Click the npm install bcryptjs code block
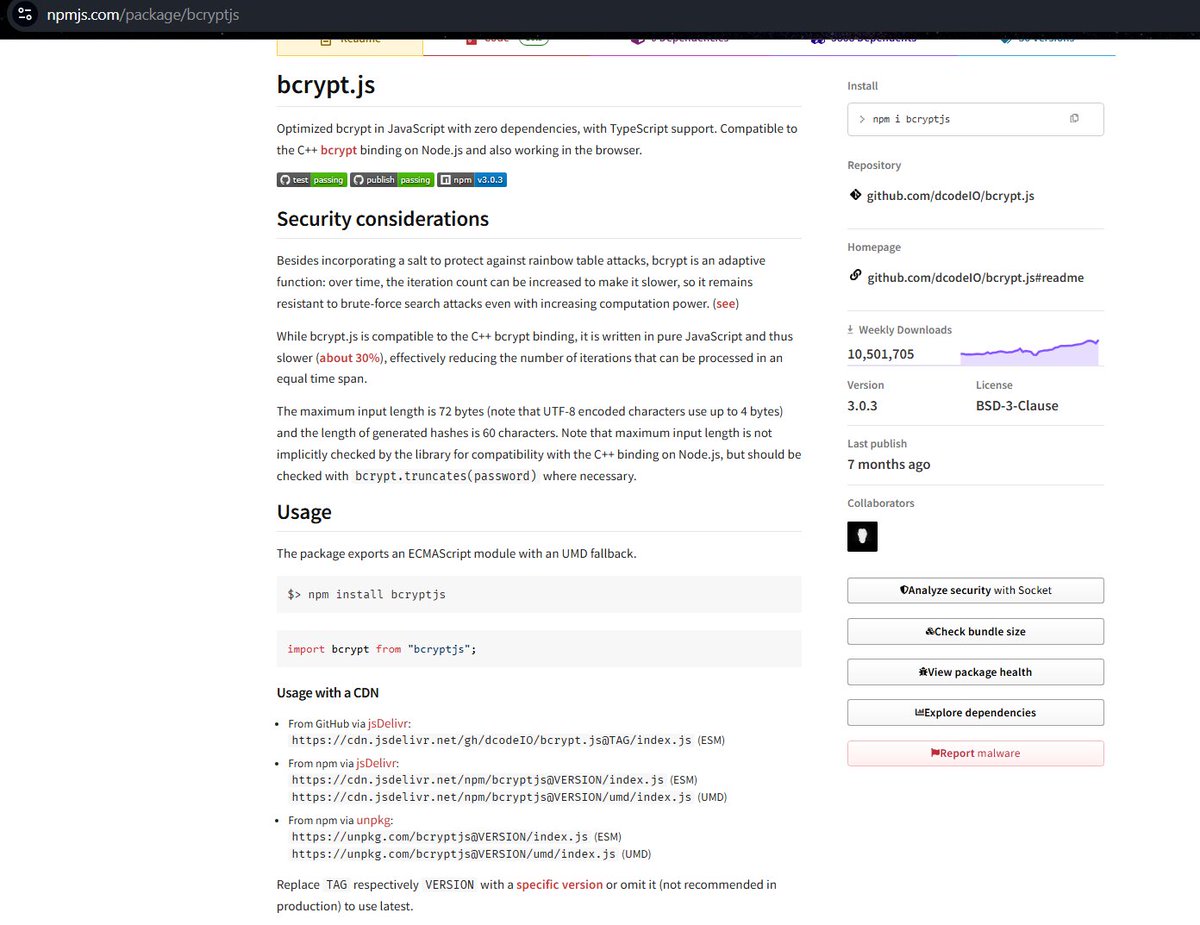 point(539,594)
